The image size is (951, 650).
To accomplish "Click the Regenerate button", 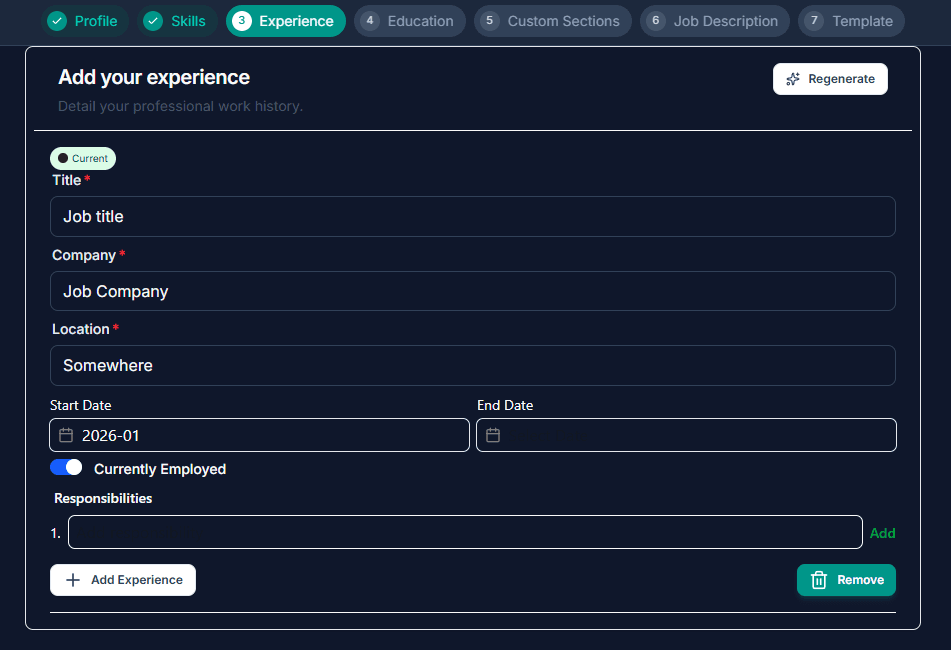I will (830, 79).
